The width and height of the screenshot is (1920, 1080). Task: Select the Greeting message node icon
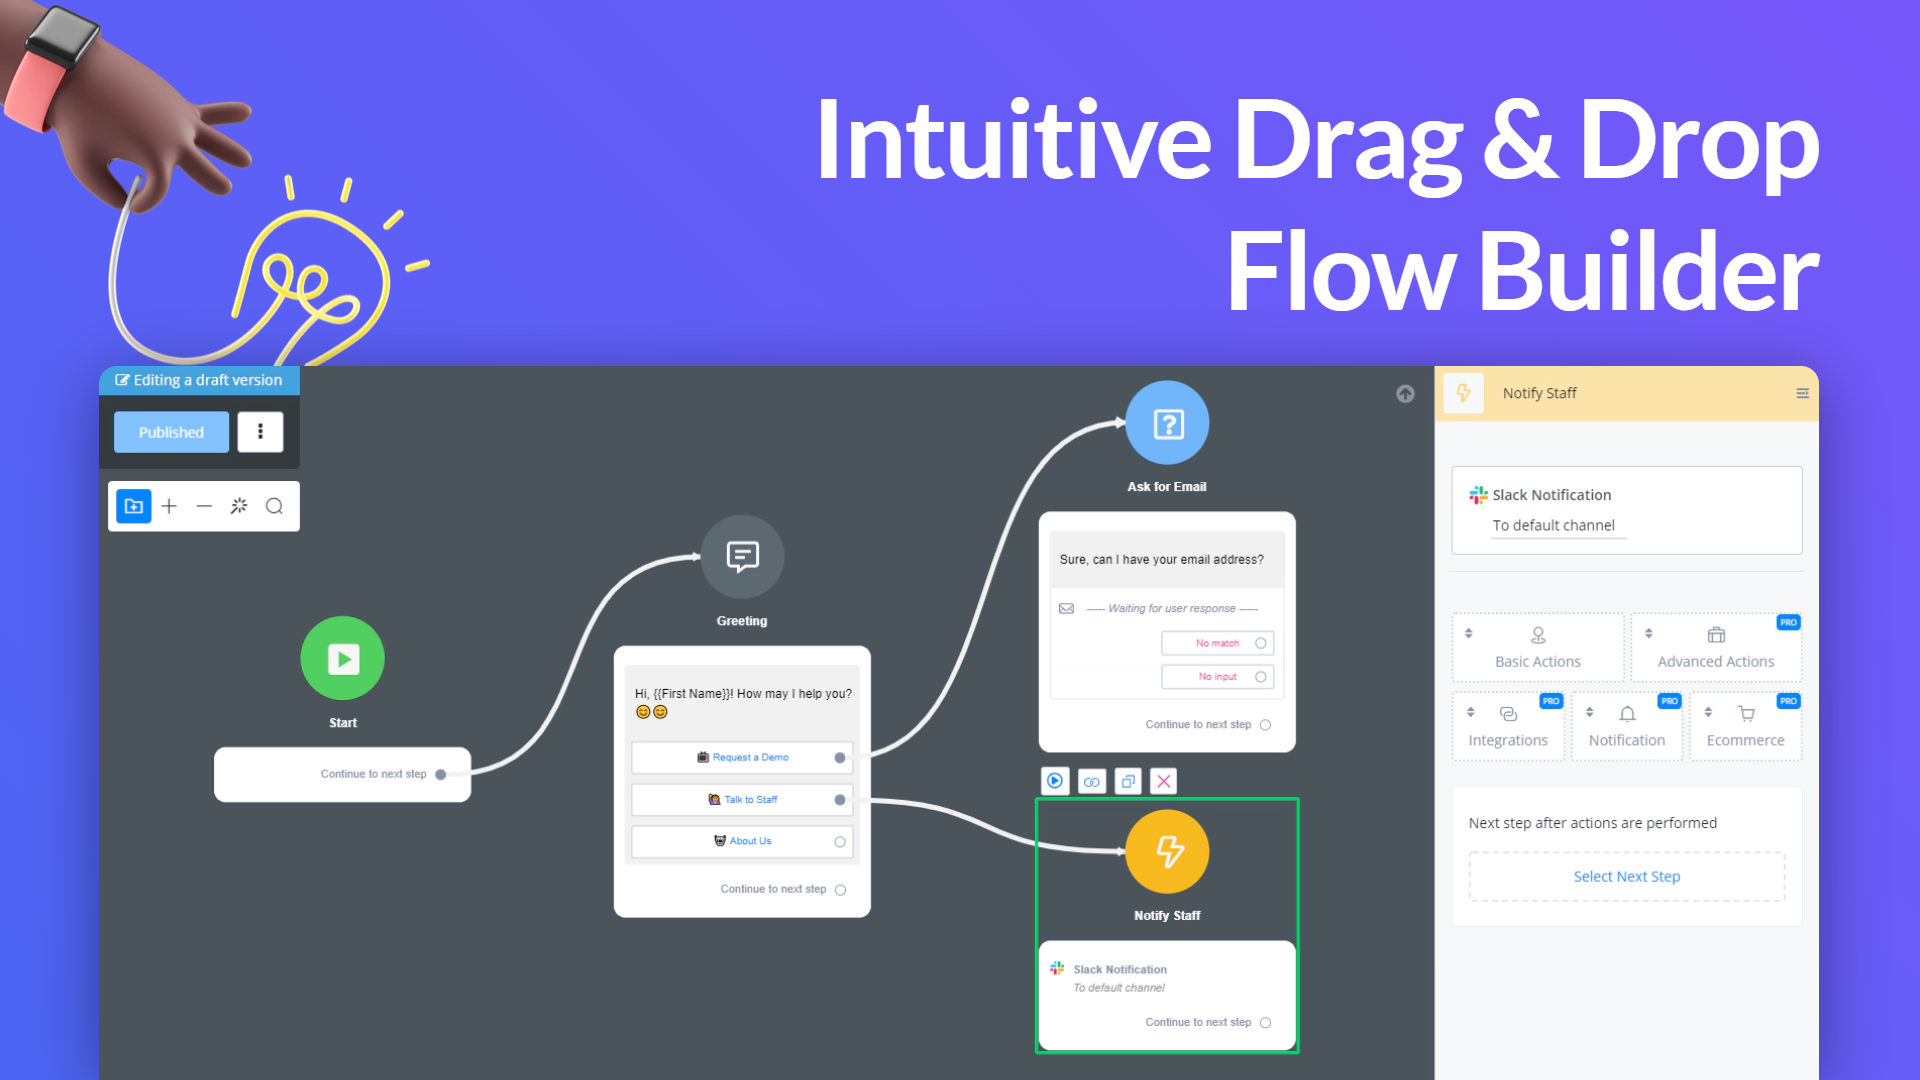(x=742, y=556)
